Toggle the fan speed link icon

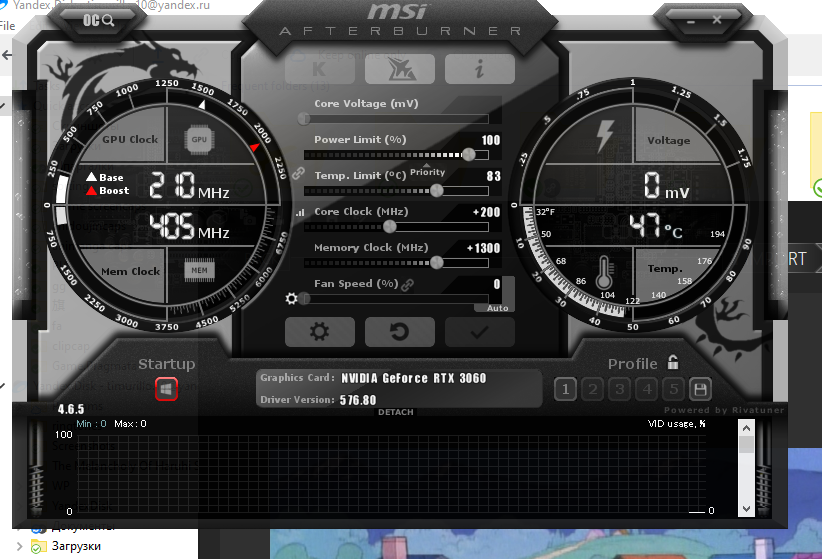[407, 284]
